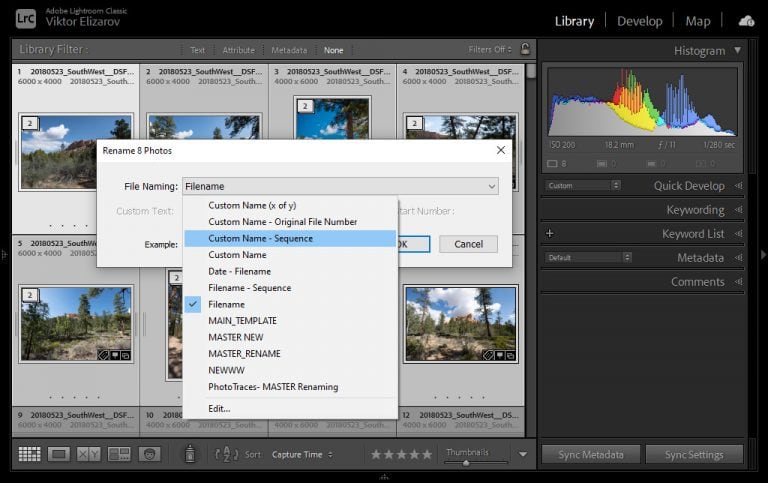Open People view face icon
The image size is (768, 483).
pyautogui.click(x=149, y=455)
